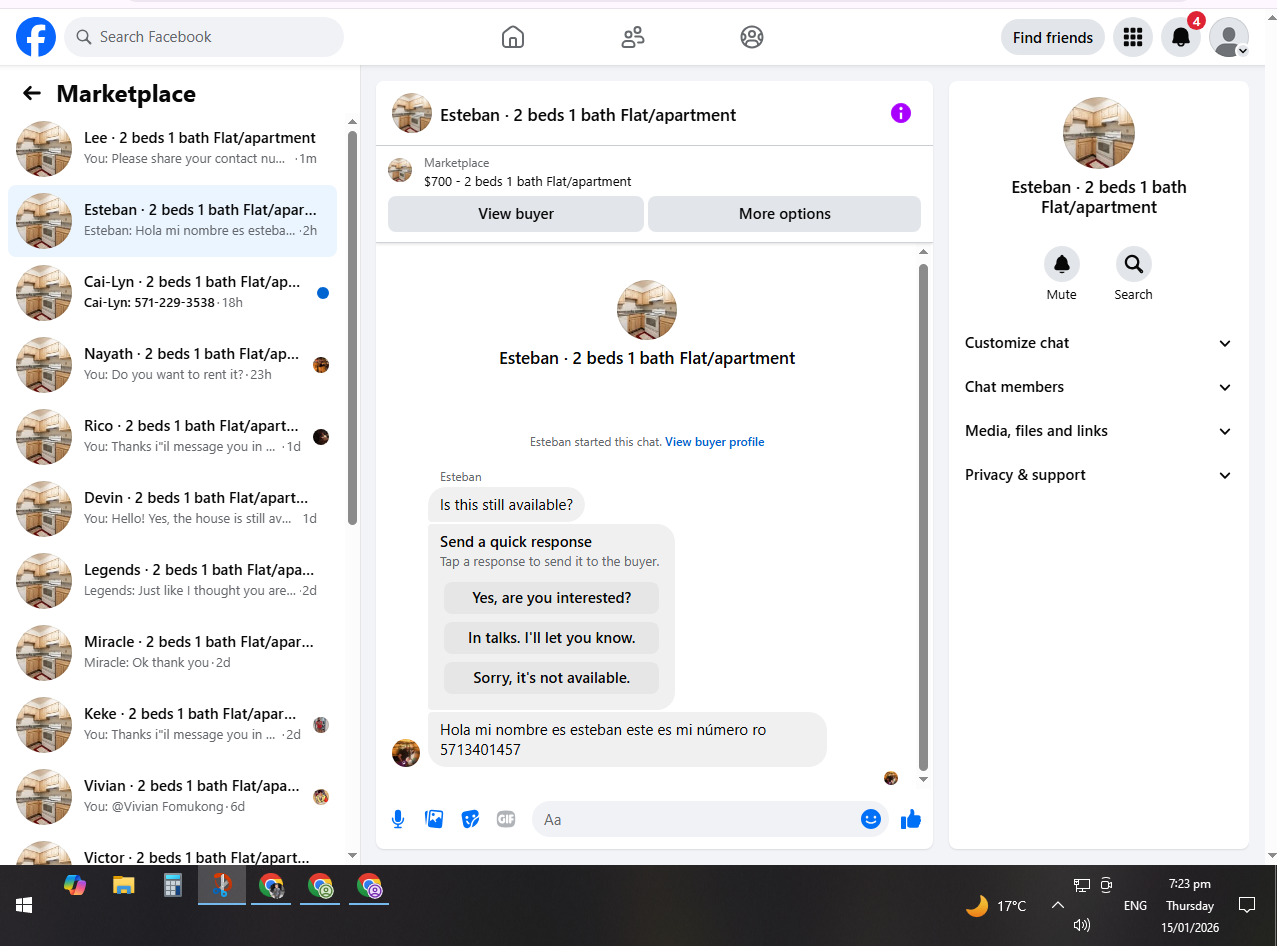Open the Home feed icon
Viewport: 1277px width, 946px height.
point(512,37)
